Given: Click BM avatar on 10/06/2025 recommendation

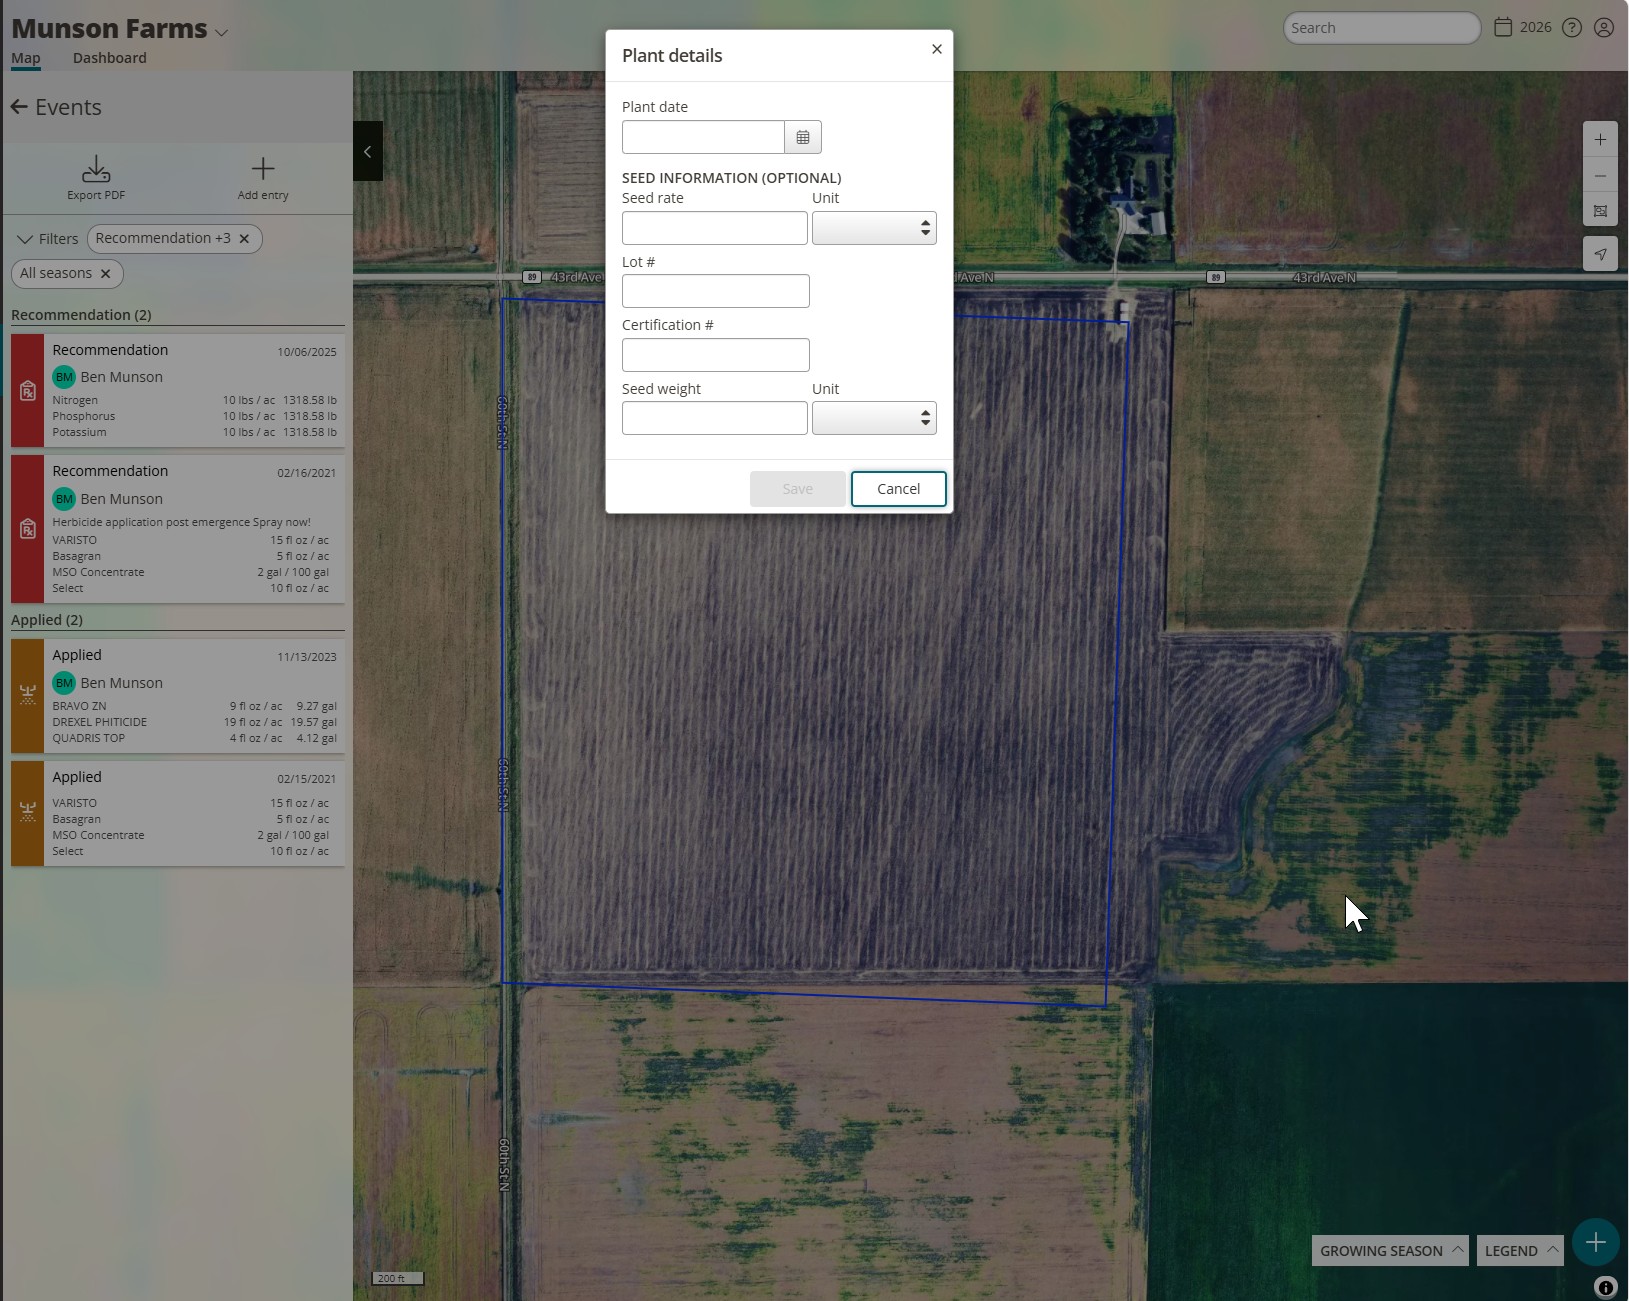Looking at the screenshot, I should pos(64,377).
